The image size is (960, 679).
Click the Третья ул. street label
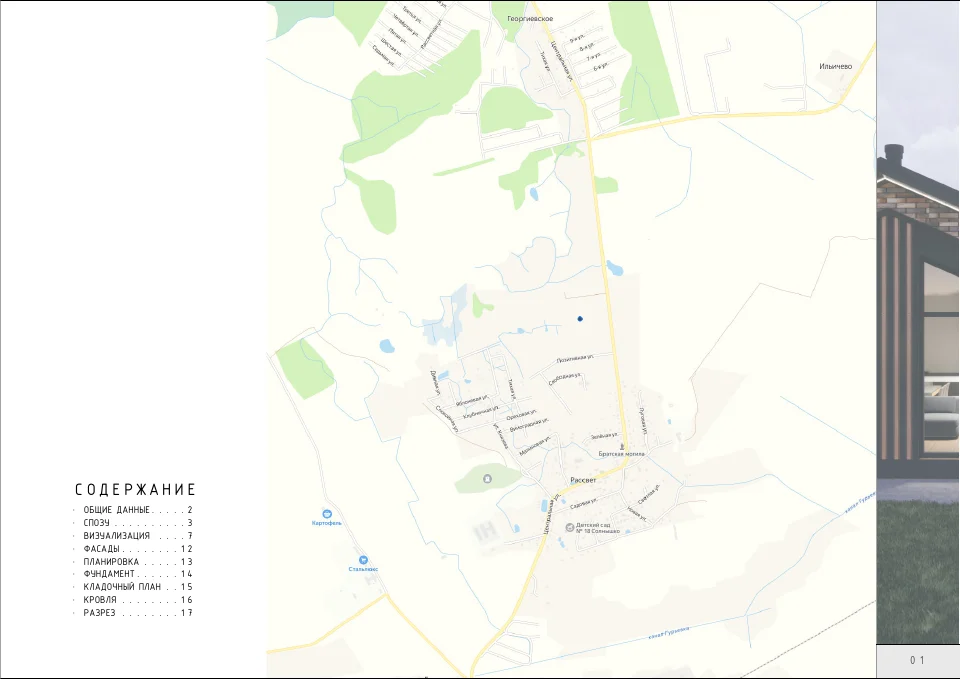point(411,15)
